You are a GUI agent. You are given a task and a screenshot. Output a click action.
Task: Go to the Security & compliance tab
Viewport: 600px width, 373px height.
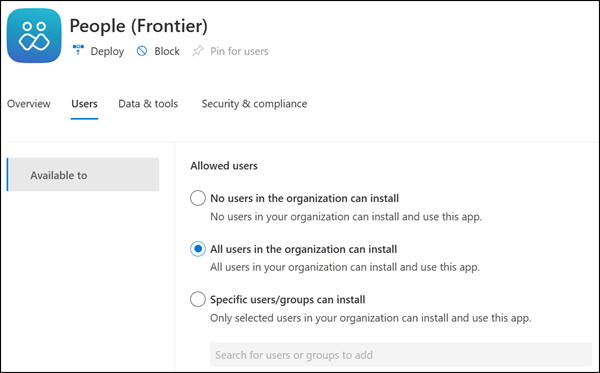tap(254, 104)
